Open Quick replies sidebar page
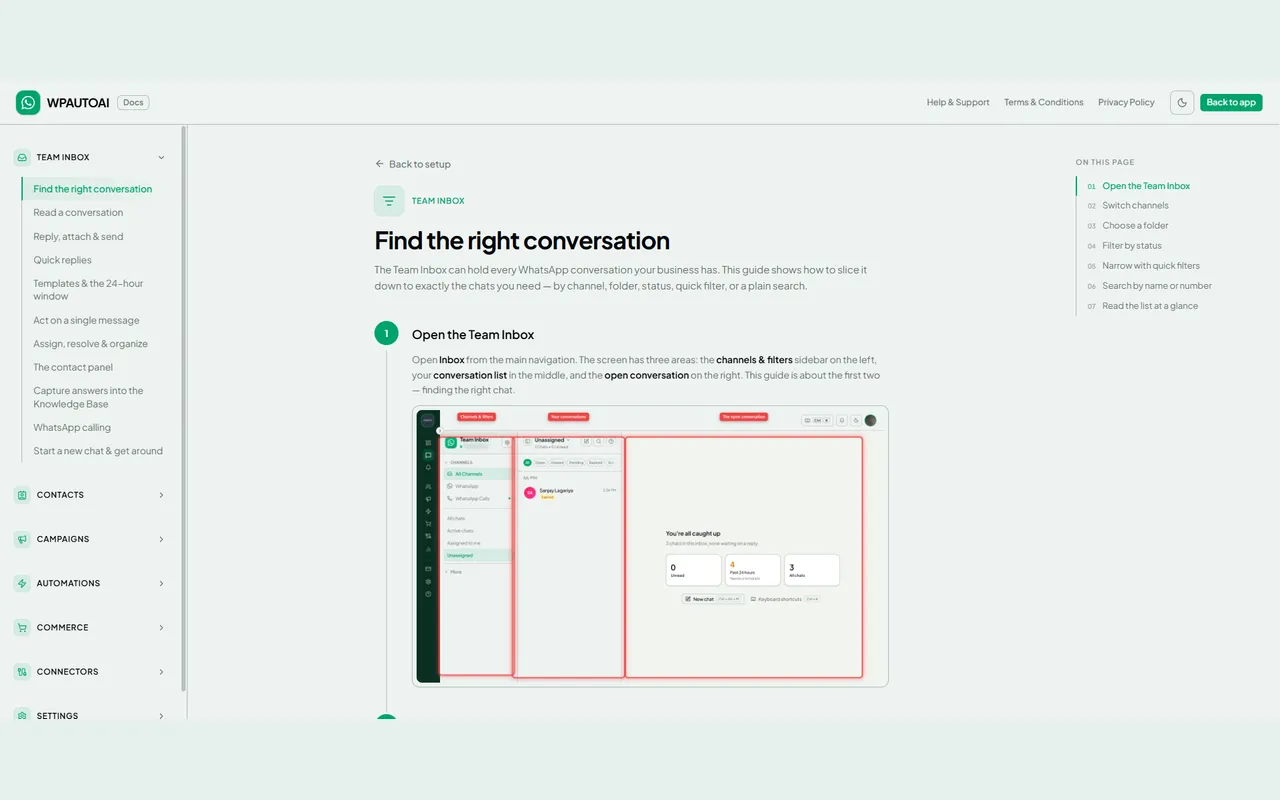Screen dimensions: 1280x800 click(62, 260)
